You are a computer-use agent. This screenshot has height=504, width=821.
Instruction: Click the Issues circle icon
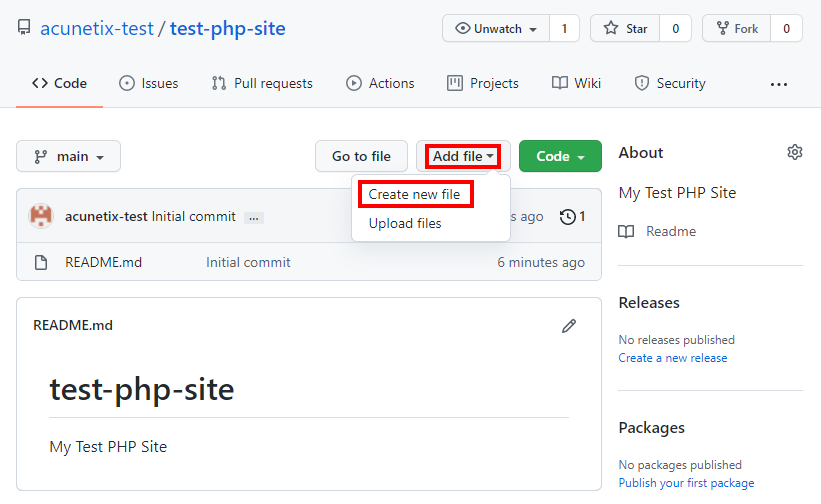[127, 83]
